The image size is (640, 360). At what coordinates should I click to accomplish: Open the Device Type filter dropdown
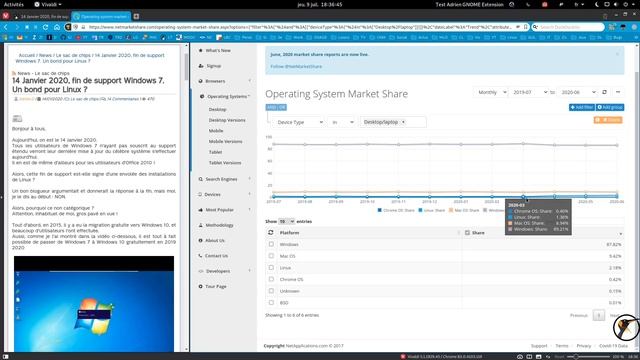pyautogui.click(x=300, y=122)
